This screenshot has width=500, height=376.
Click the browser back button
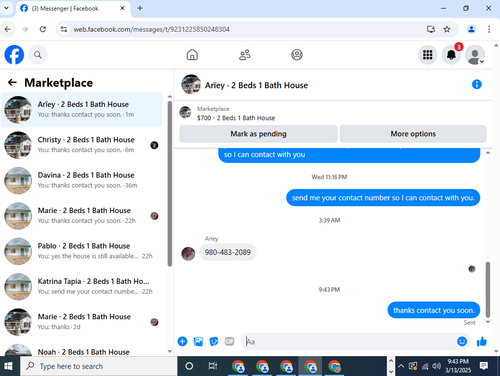pos(8,29)
